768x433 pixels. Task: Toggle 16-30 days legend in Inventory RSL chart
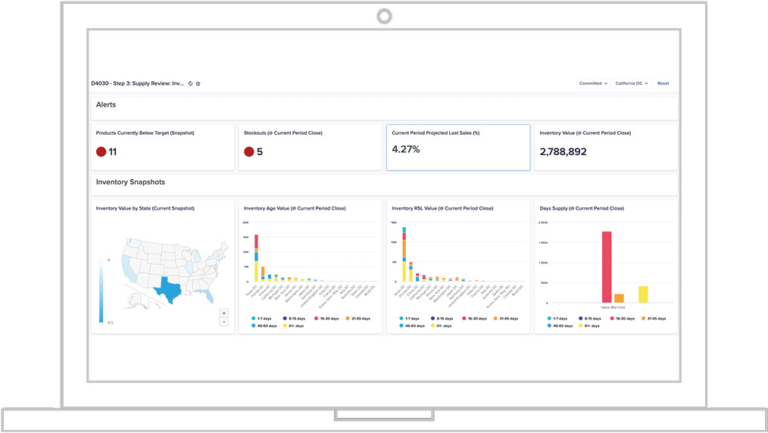click(475, 318)
